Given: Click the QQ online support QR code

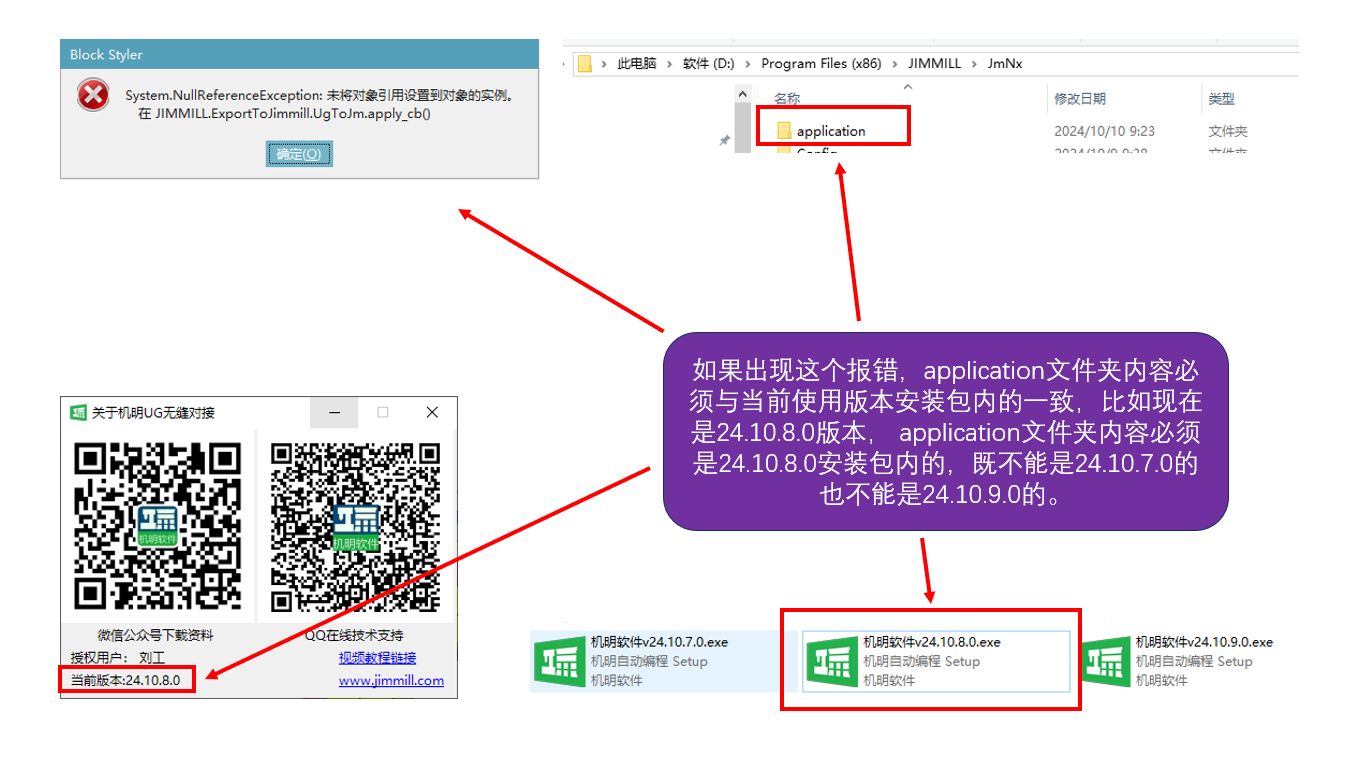Looking at the screenshot, I should click(x=356, y=527).
